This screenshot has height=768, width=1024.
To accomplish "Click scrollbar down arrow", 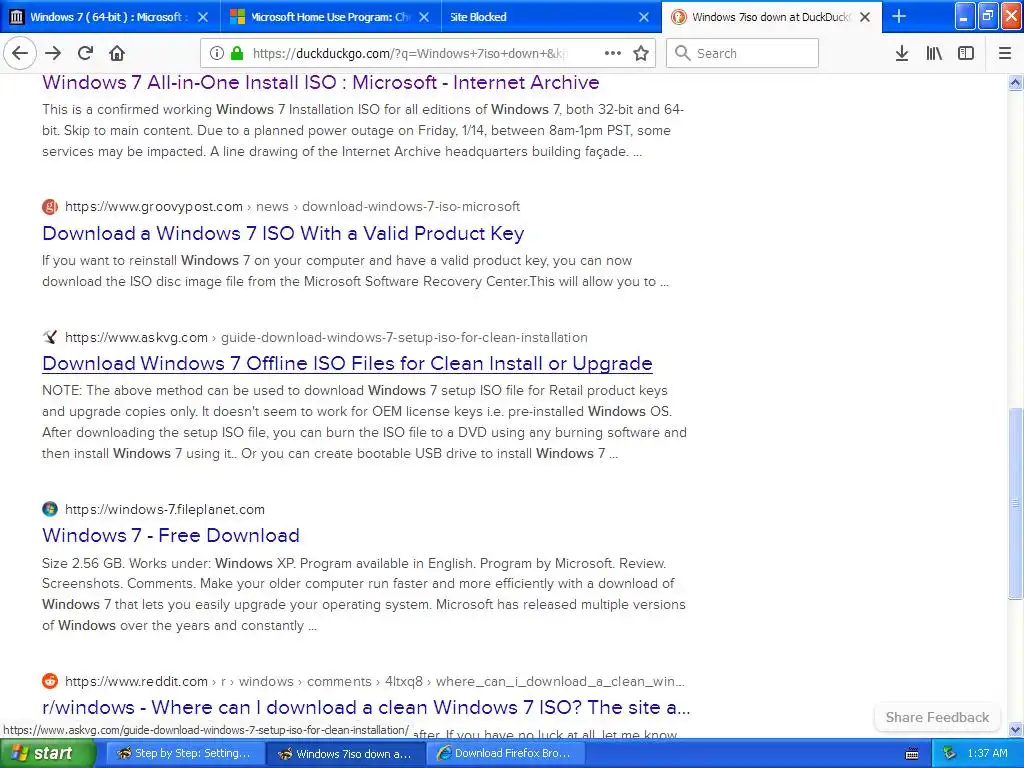I will [1015, 729].
